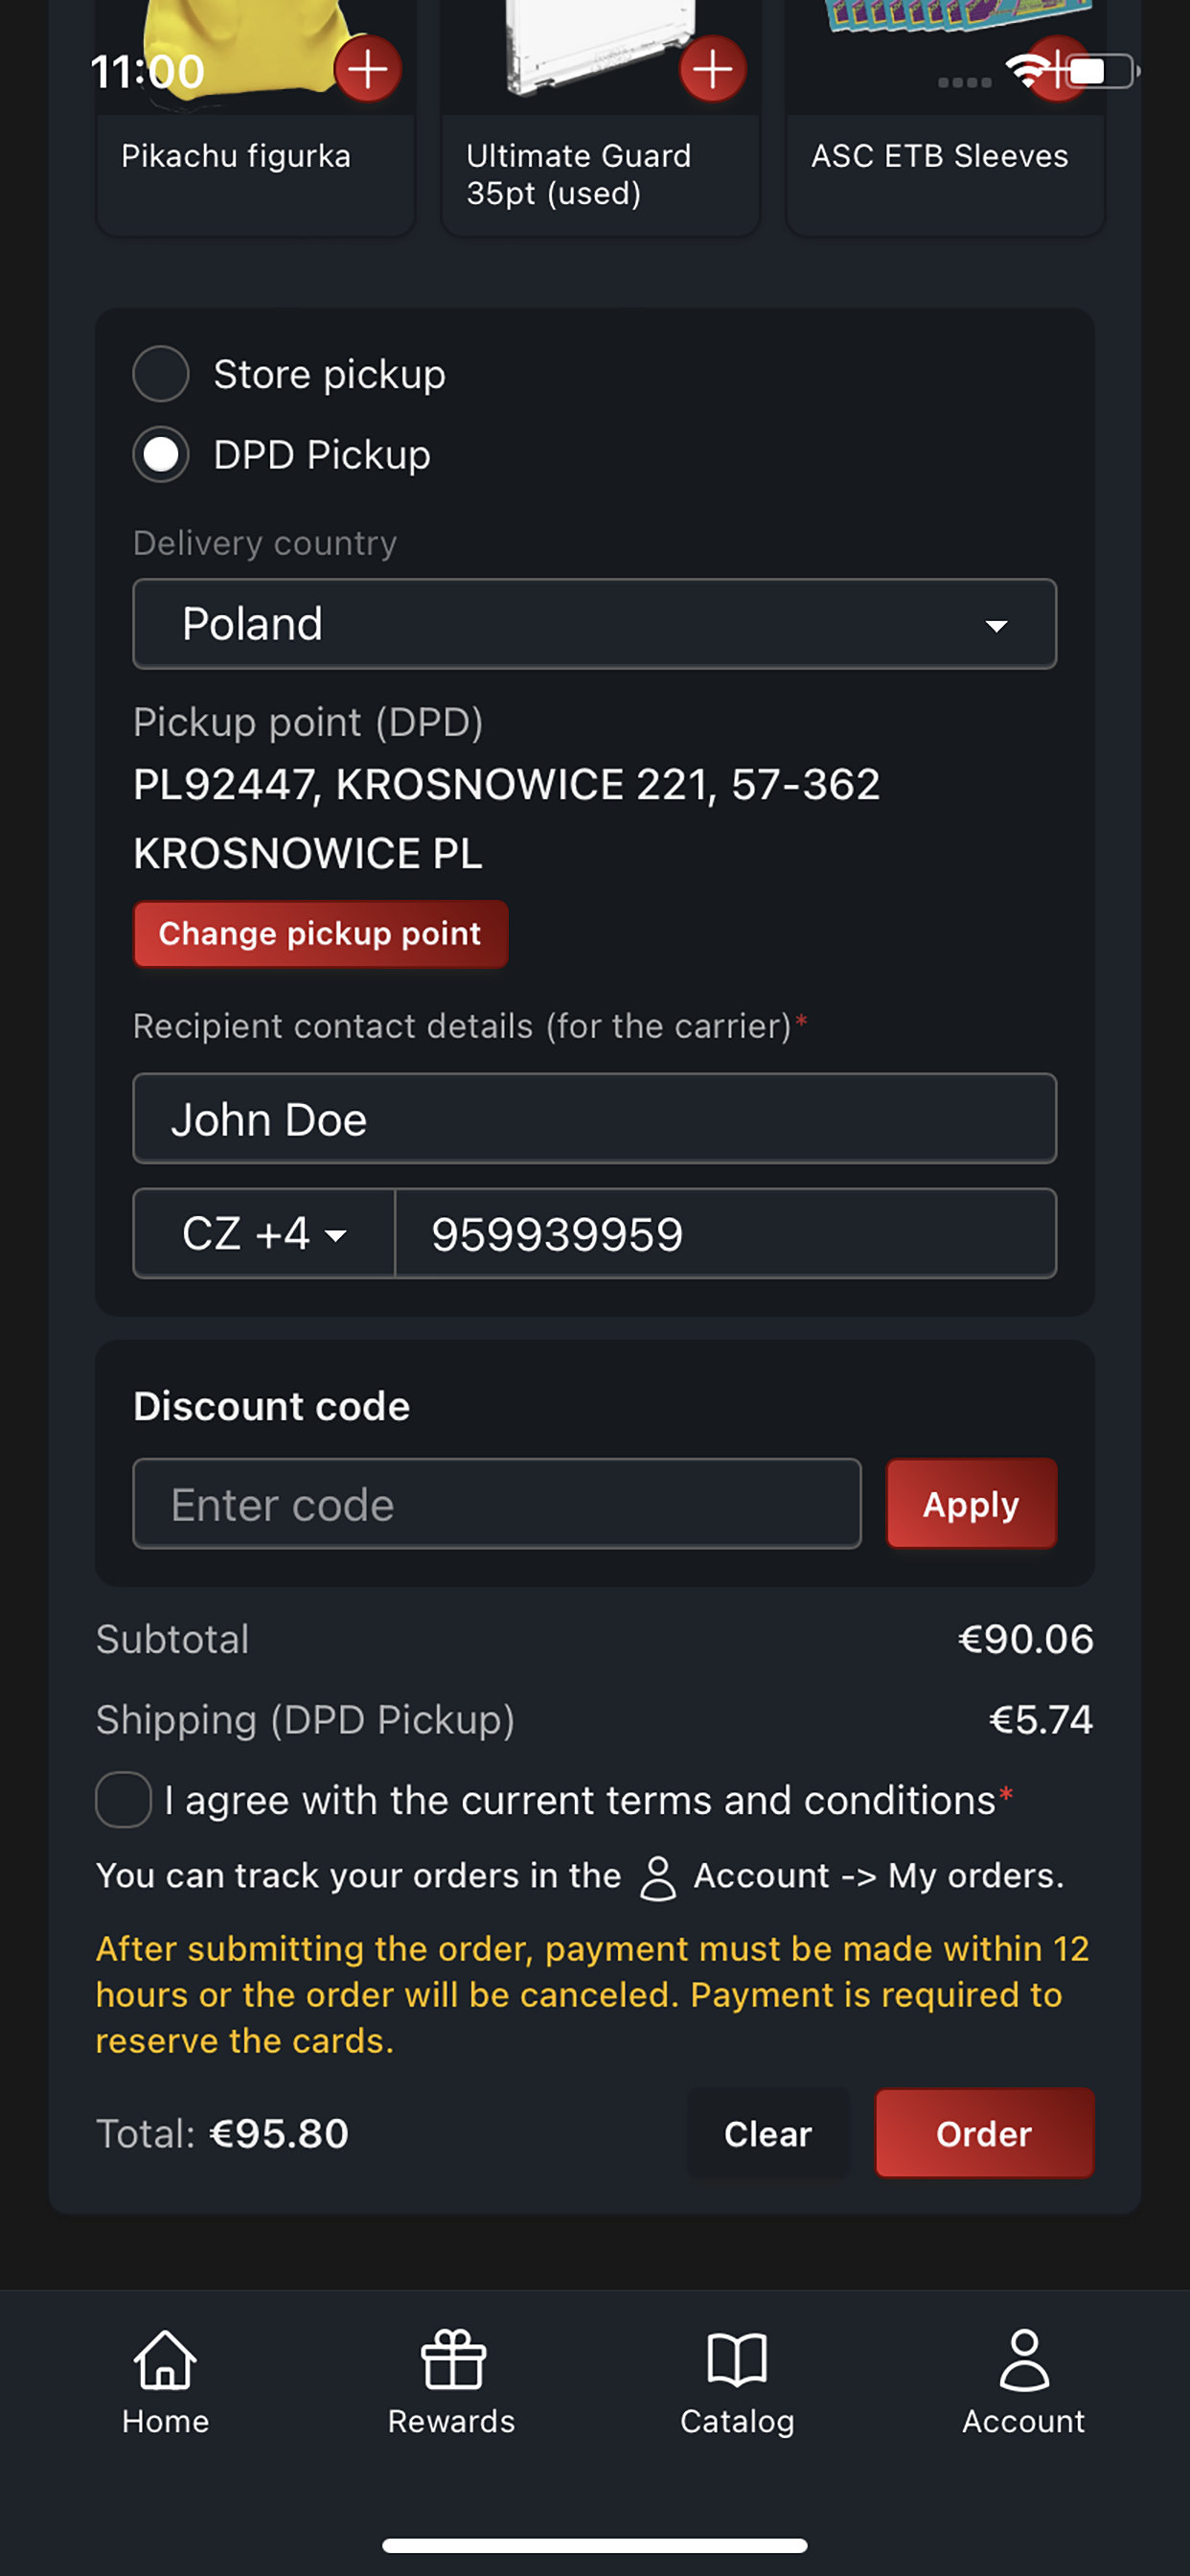Add Pikachu figurka with plus icon
The image size is (1190, 2576).
pos(368,69)
